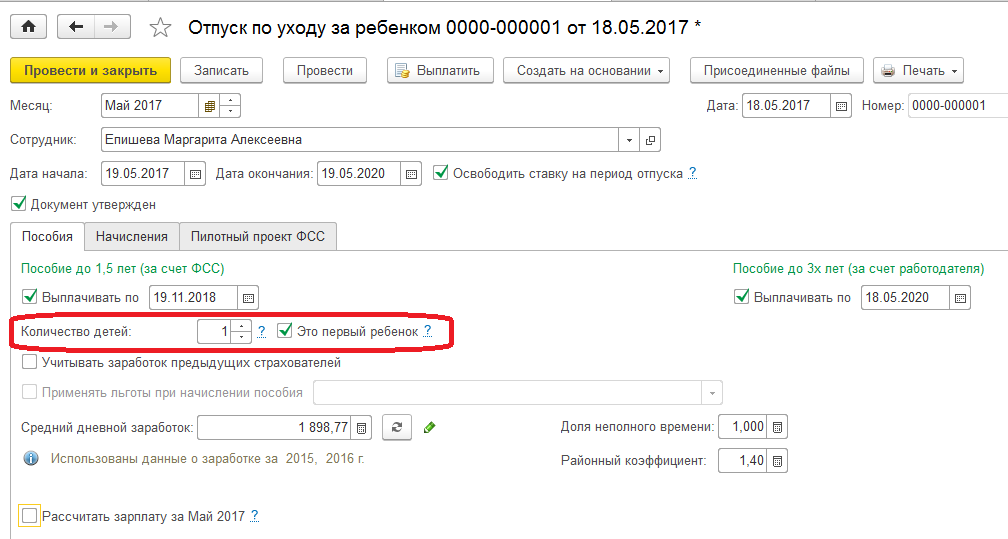
Task: Open the Пилотный проект ФСС tab
Action: coord(258,236)
